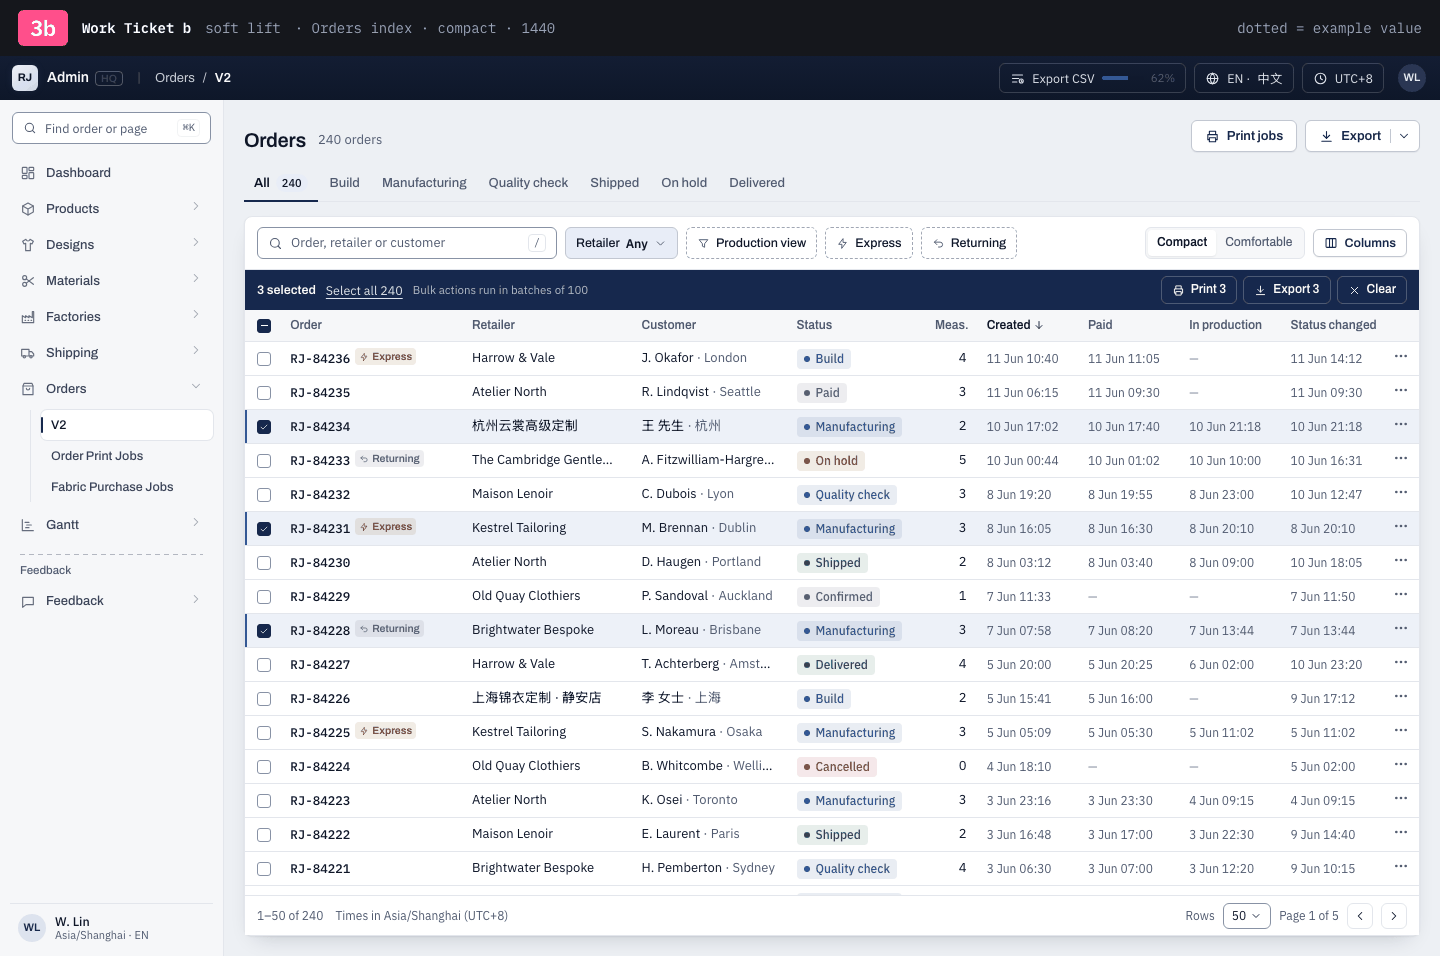
Task: Collapse the Orders sidebar section
Action: tap(196, 388)
